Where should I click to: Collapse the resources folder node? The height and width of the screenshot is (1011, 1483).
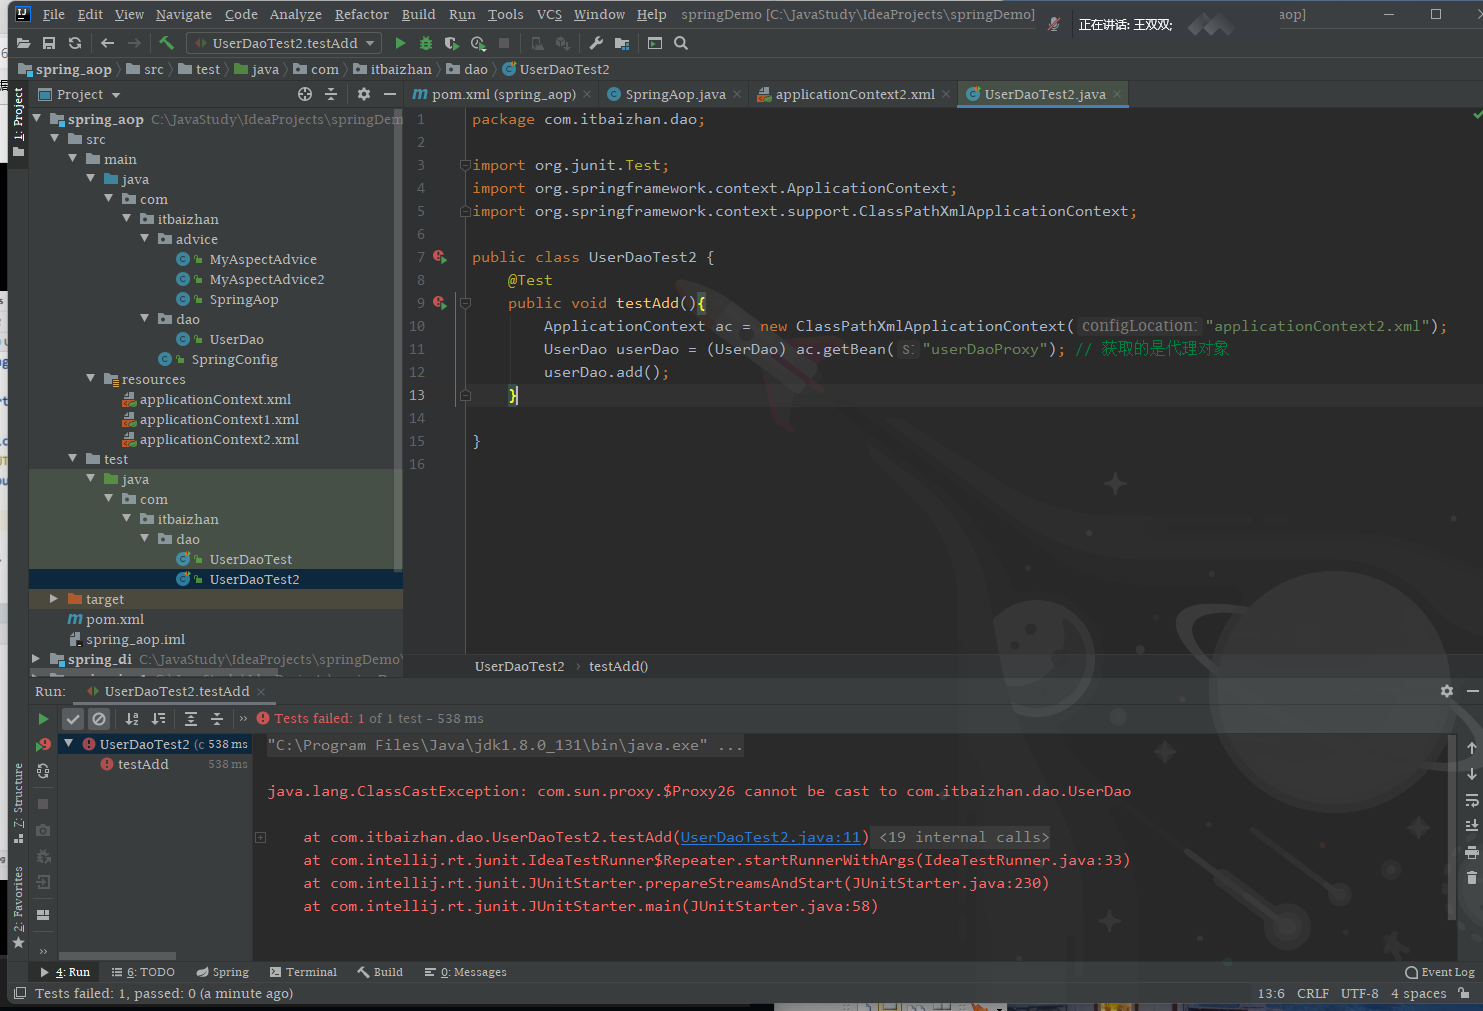pos(91,378)
